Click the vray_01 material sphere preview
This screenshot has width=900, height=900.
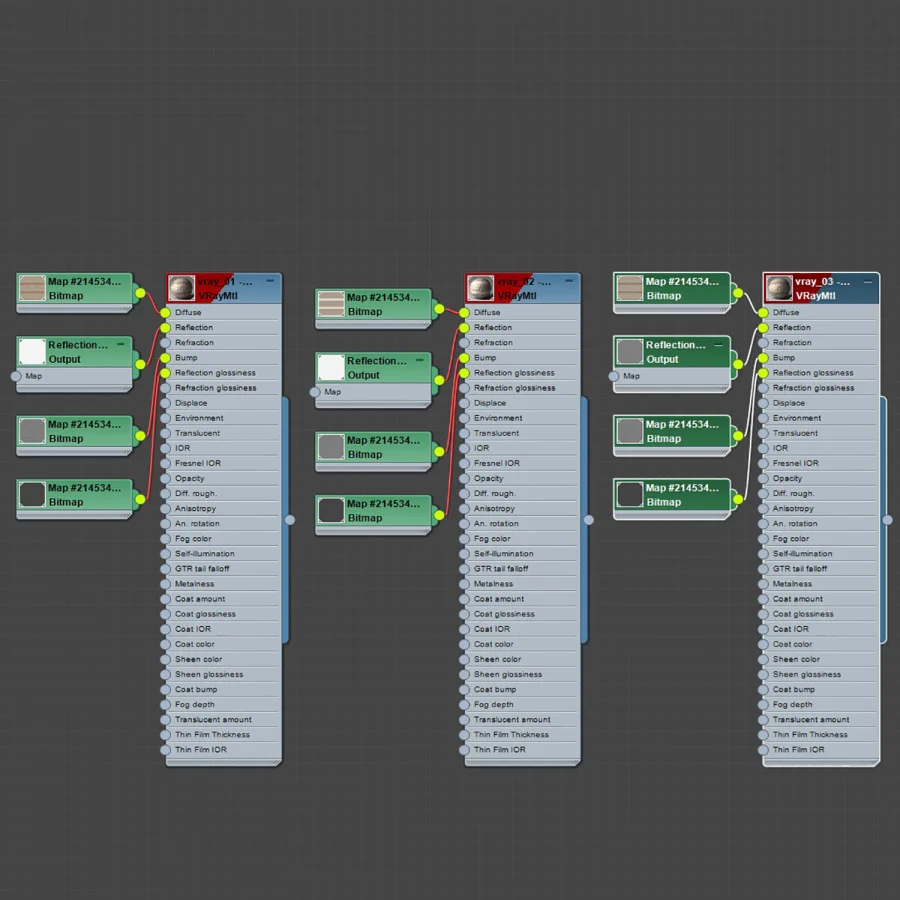click(181, 288)
